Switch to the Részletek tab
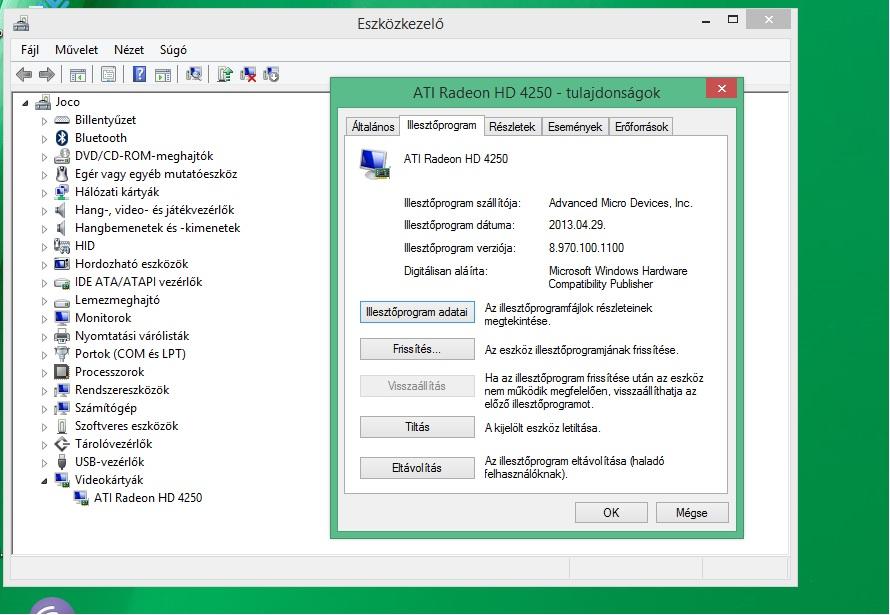Screen dimensions: 890x615 click(x=512, y=127)
